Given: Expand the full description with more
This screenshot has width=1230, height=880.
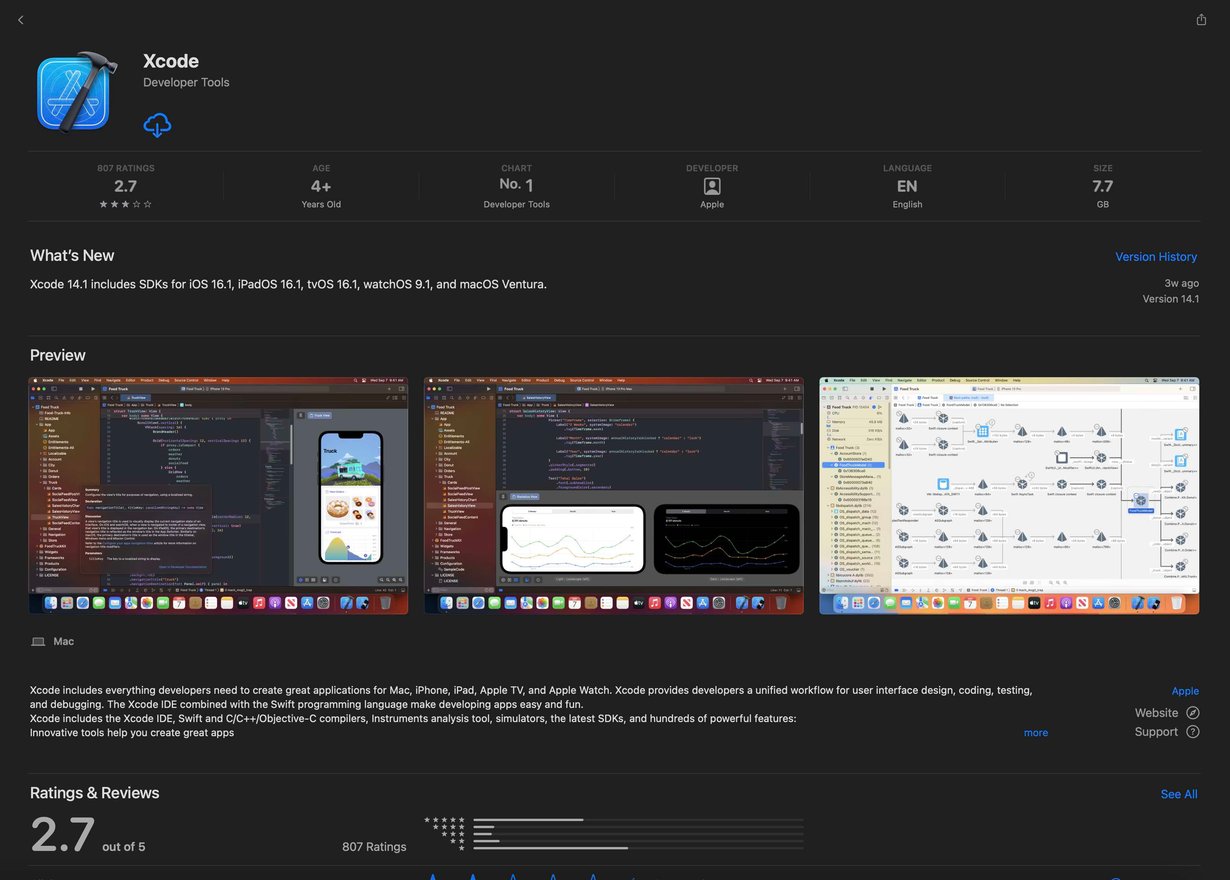Looking at the screenshot, I should (1036, 732).
